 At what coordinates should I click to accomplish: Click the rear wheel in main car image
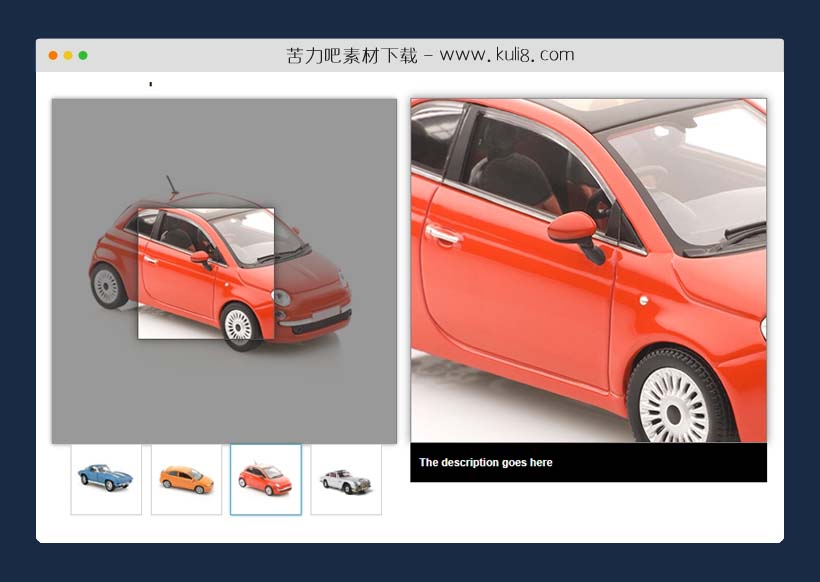coord(107,286)
